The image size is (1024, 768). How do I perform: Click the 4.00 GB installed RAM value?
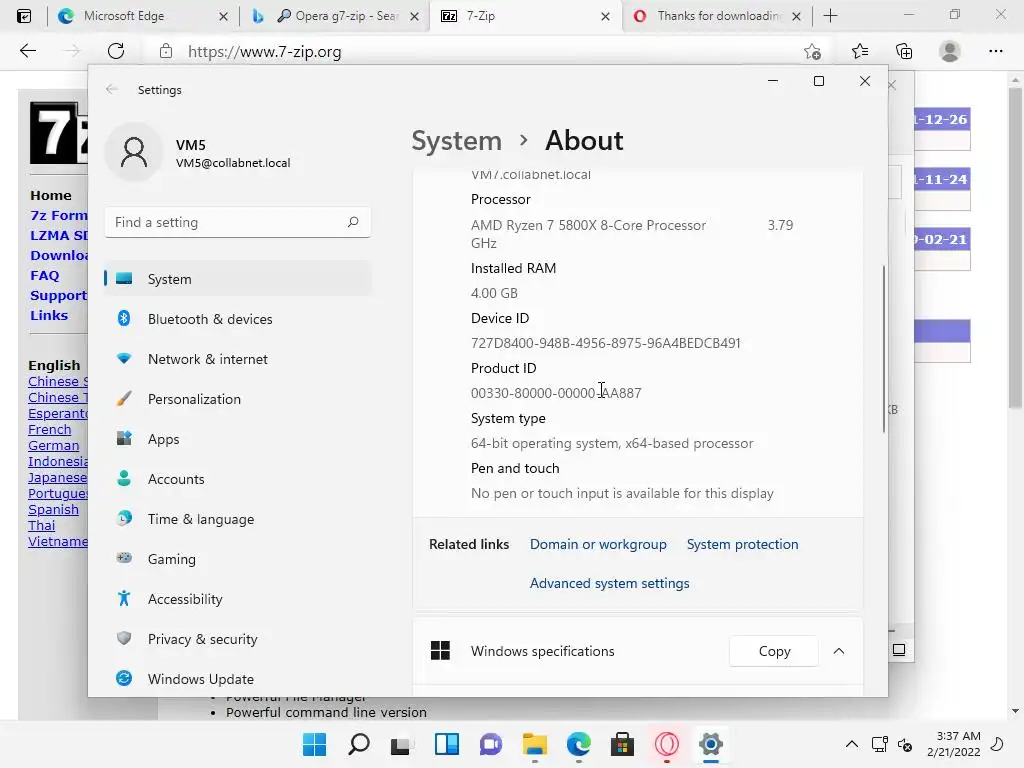pyautogui.click(x=494, y=293)
